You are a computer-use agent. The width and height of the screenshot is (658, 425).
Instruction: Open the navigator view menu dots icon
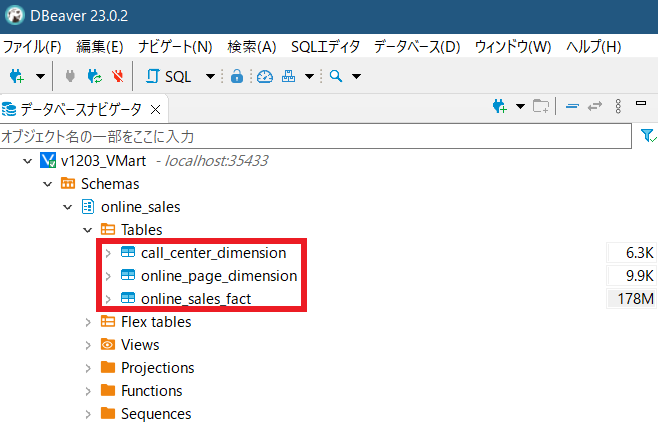point(618,106)
